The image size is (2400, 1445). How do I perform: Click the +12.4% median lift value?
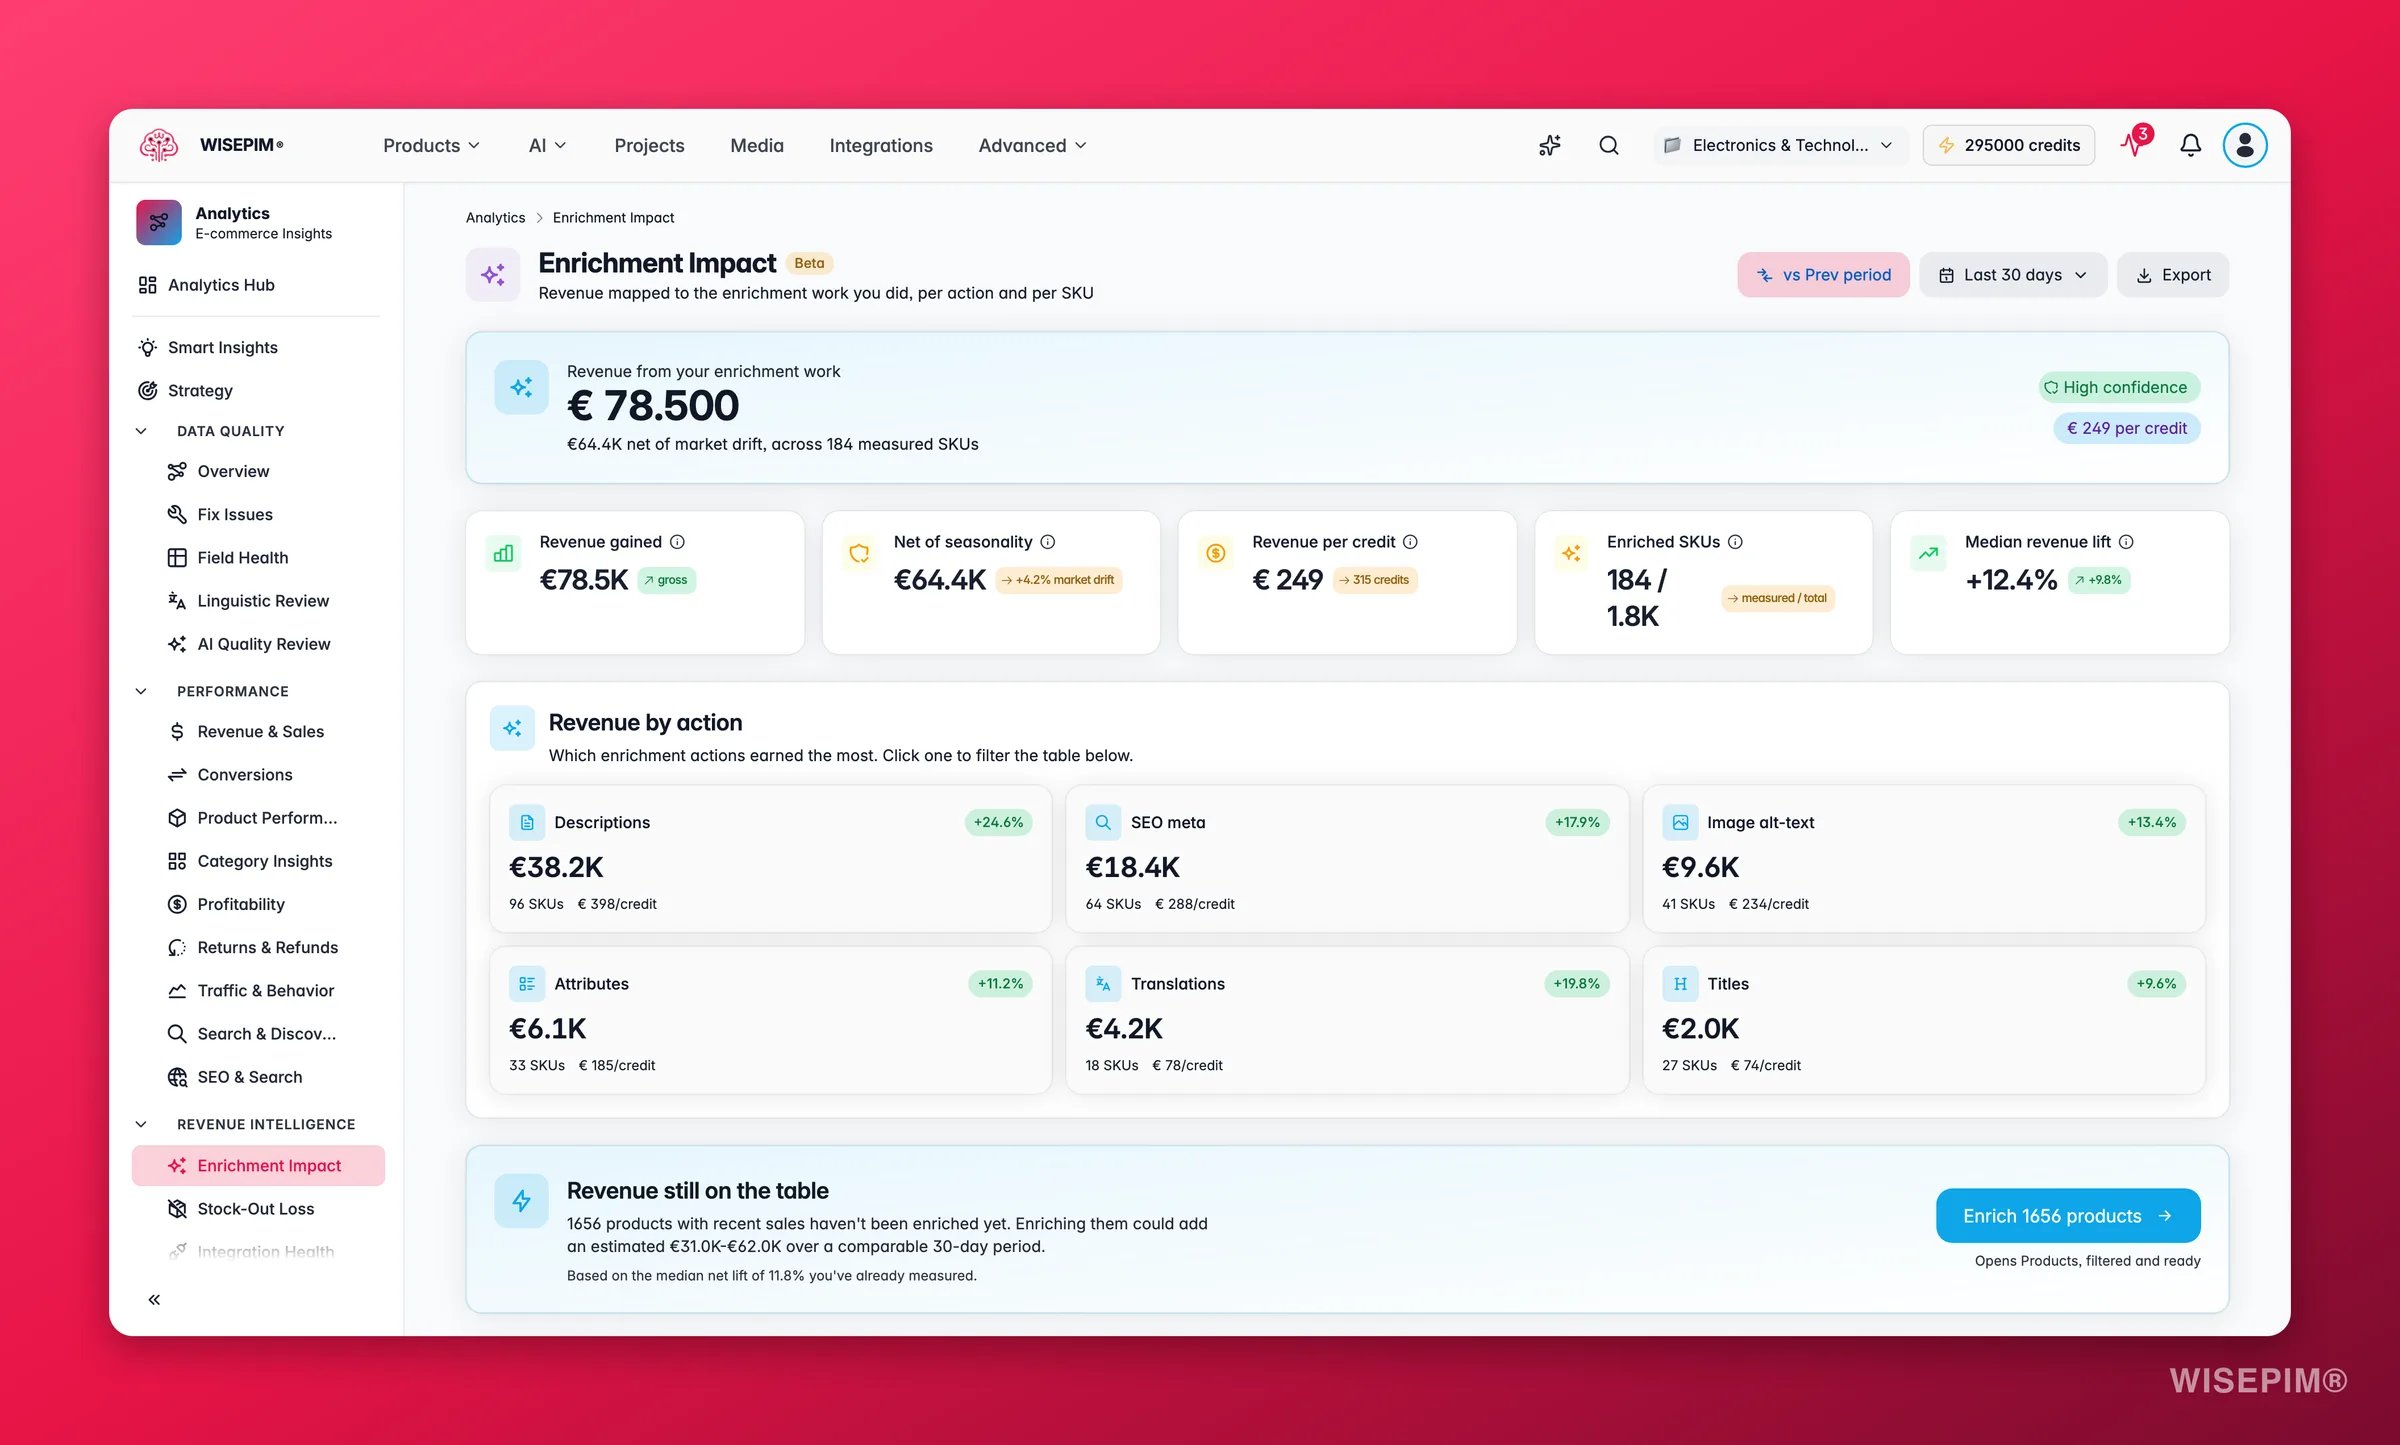(2010, 580)
